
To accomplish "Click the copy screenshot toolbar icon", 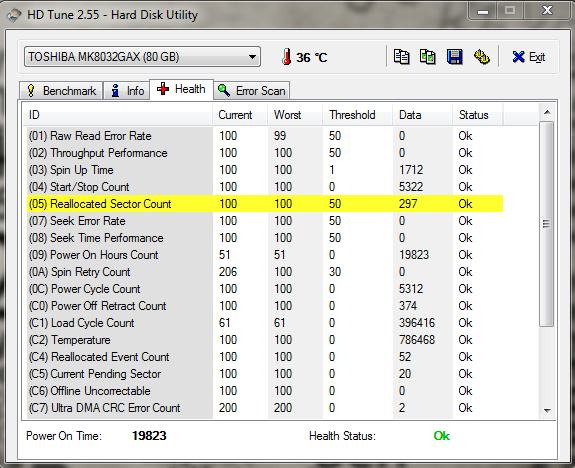I will tap(428, 57).
